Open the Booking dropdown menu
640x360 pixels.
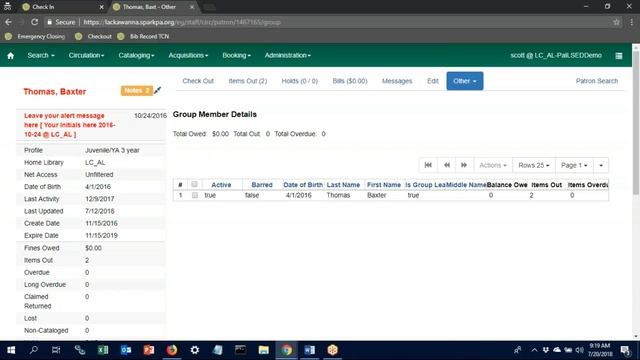tap(236, 56)
